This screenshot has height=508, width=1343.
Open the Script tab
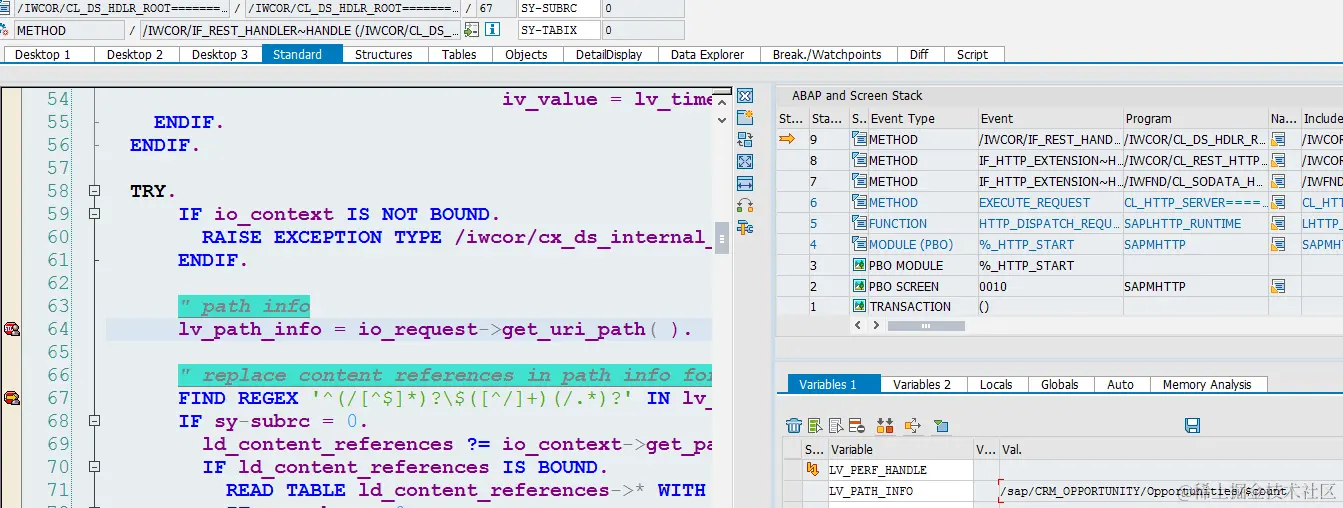972,54
